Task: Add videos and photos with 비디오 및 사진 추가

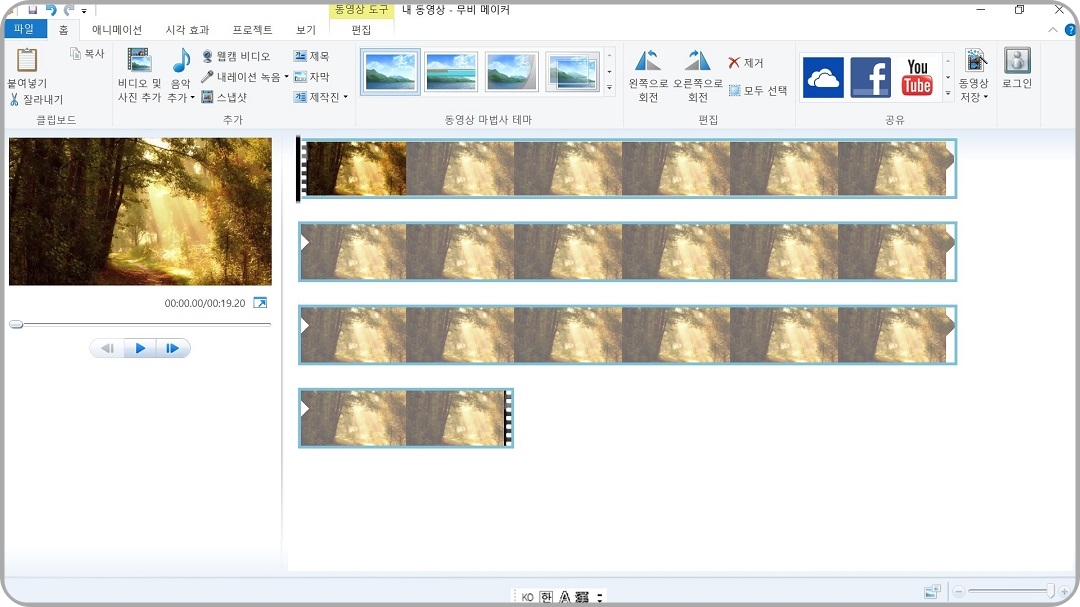Action: pyautogui.click(x=139, y=74)
